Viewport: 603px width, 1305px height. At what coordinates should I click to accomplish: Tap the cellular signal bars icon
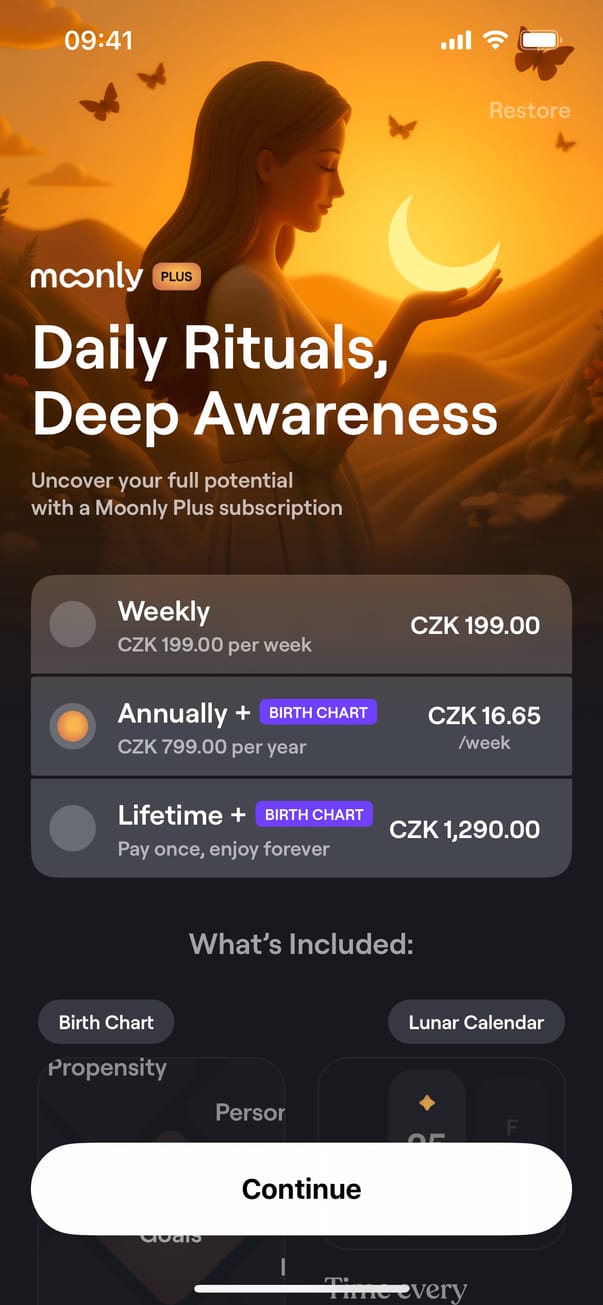pyautogui.click(x=455, y=41)
